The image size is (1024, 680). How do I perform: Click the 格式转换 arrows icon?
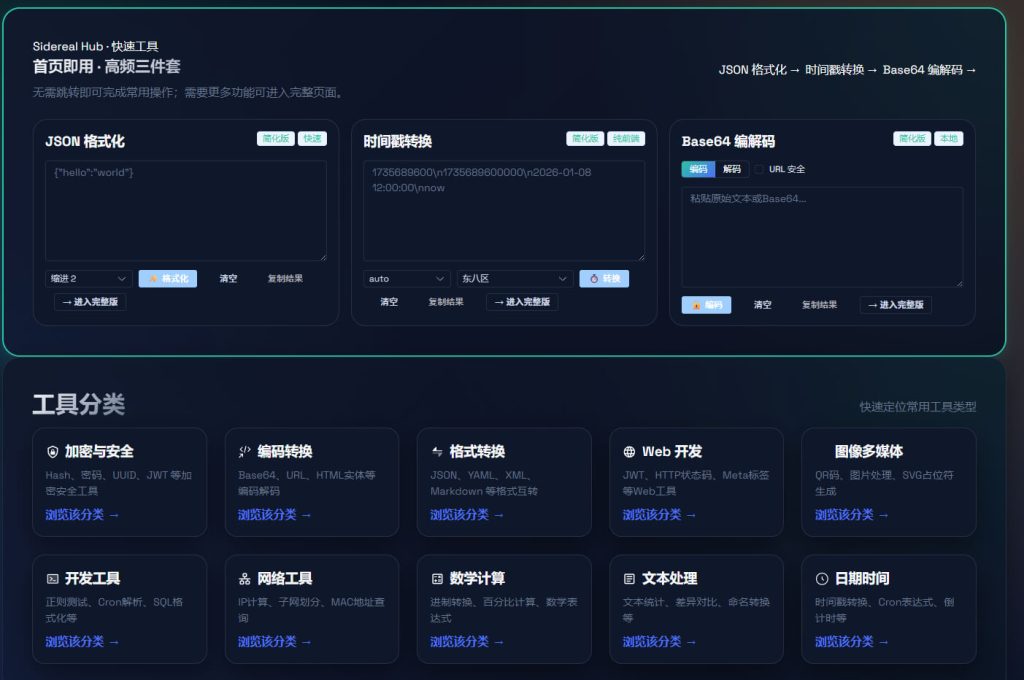pos(437,452)
